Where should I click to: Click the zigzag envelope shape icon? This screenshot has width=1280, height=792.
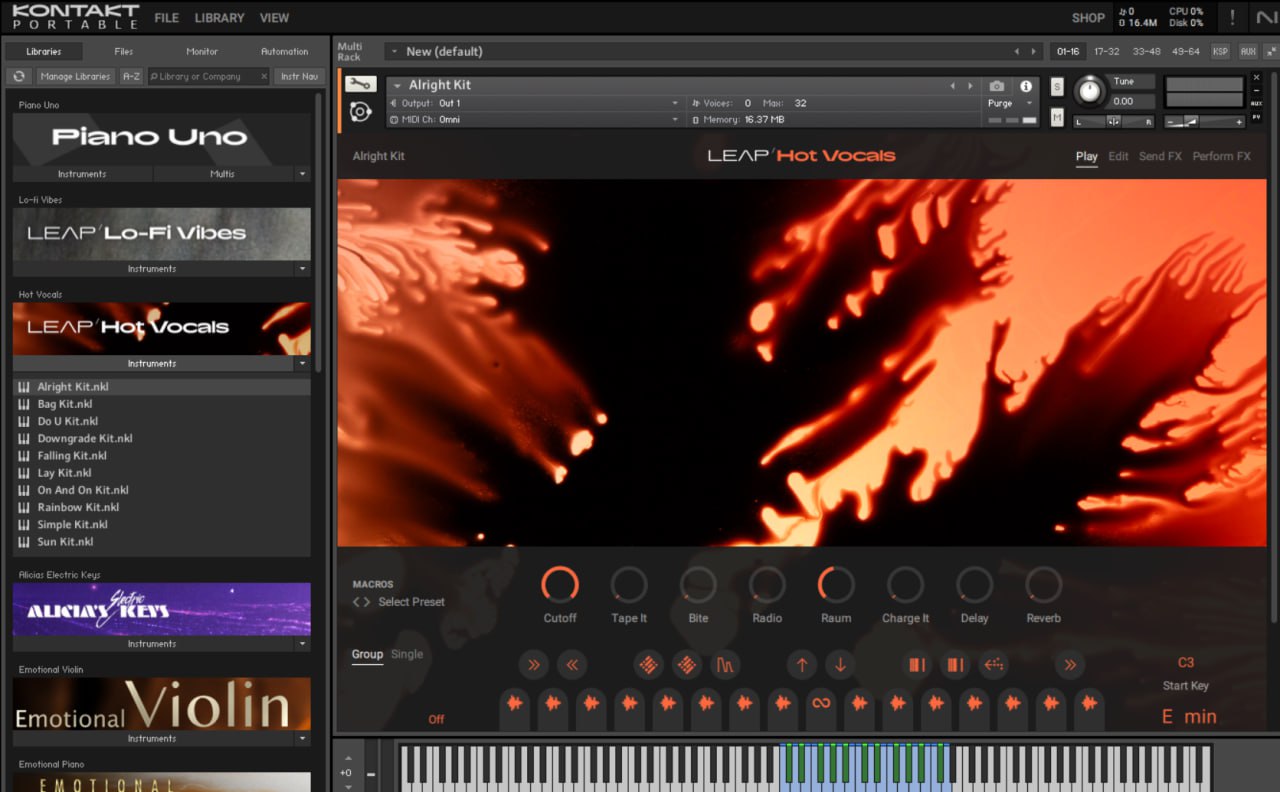click(x=725, y=665)
